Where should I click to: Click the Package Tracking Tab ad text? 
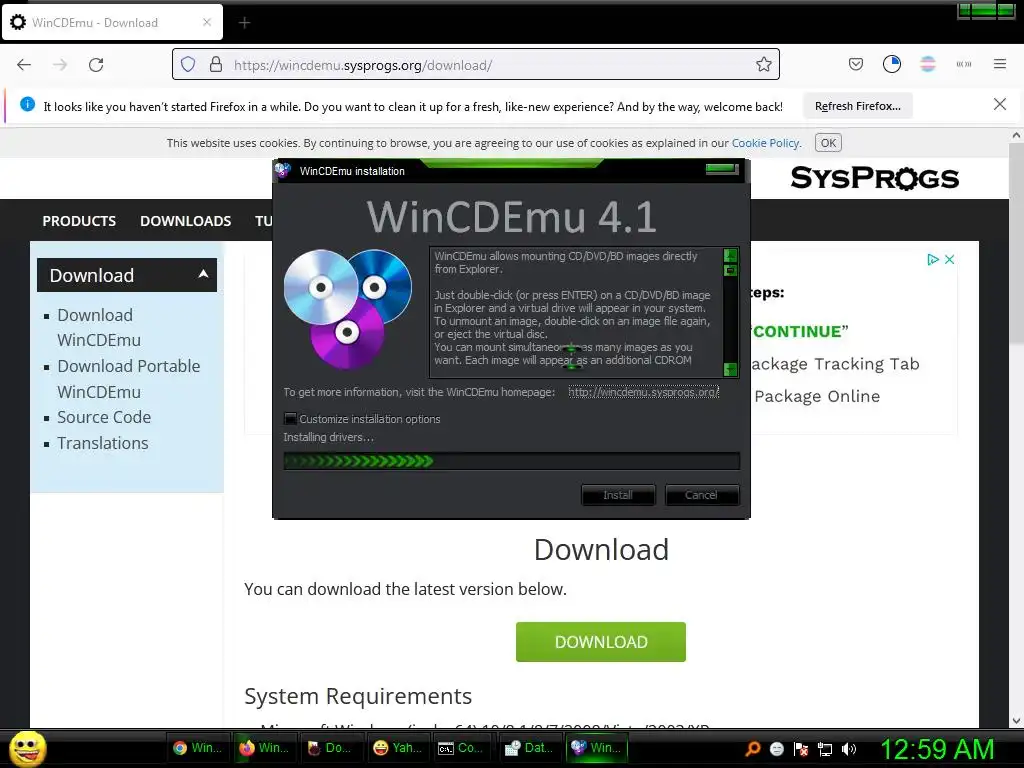pyautogui.click(x=835, y=364)
